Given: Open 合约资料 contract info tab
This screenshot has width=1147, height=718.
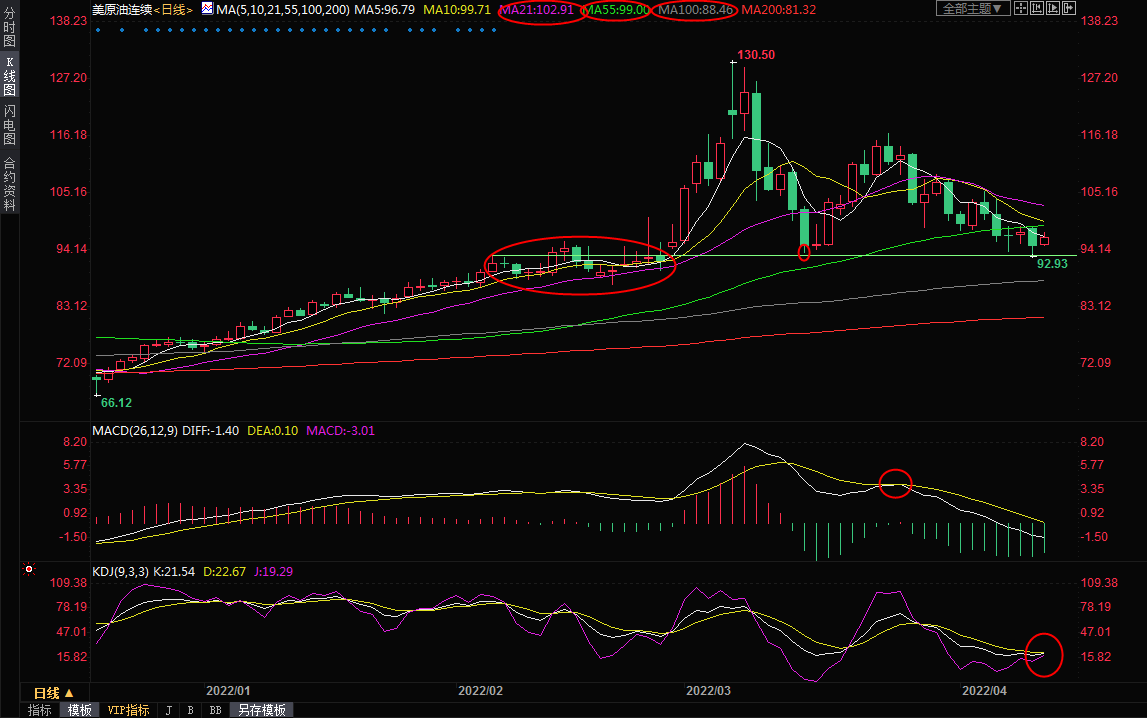Looking at the screenshot, I should [x=9, y=183].
